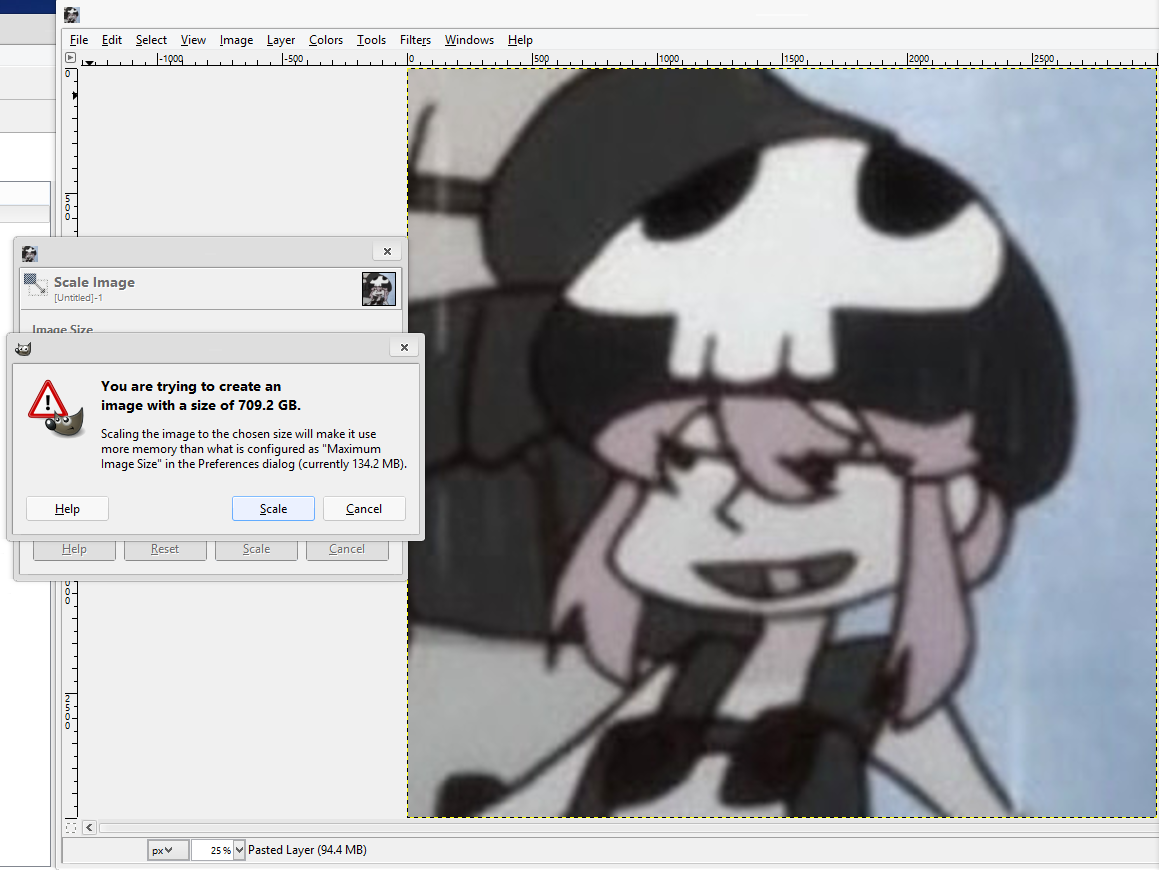
Task: Cancel the 709.2 GB warning dialog
Action: [364, 509]
